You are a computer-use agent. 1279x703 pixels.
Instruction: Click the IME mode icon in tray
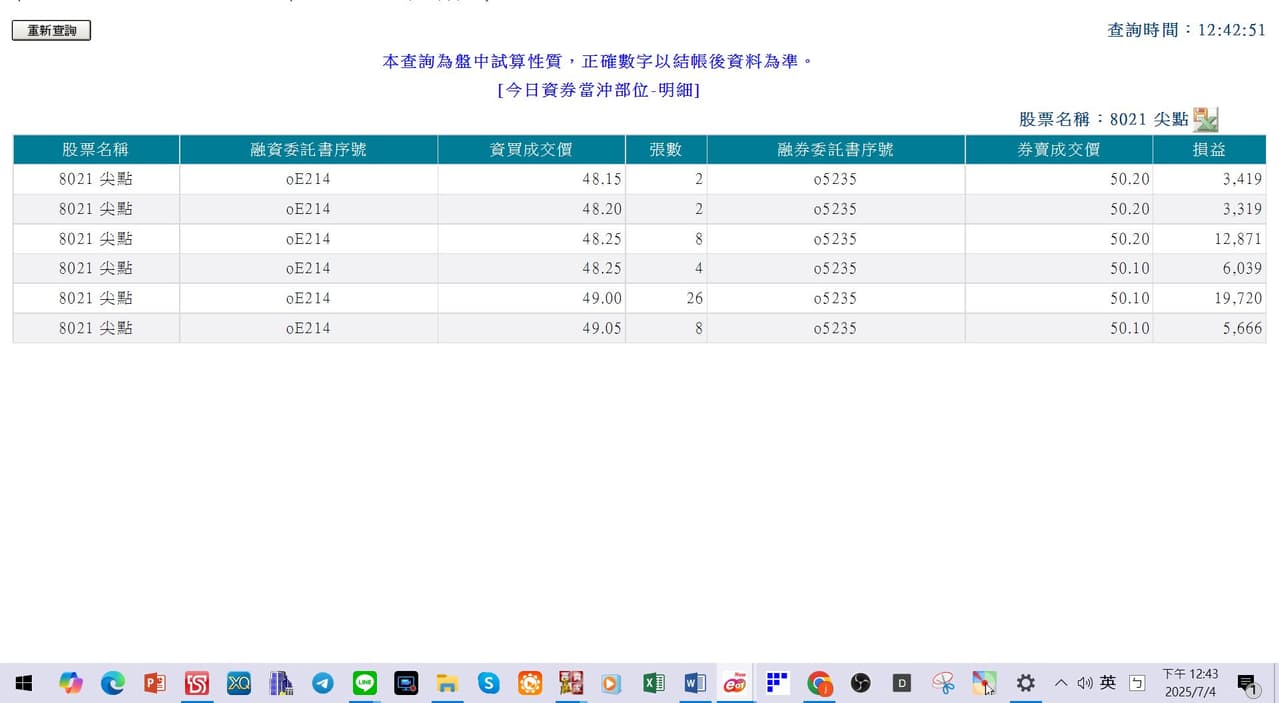1137,683
